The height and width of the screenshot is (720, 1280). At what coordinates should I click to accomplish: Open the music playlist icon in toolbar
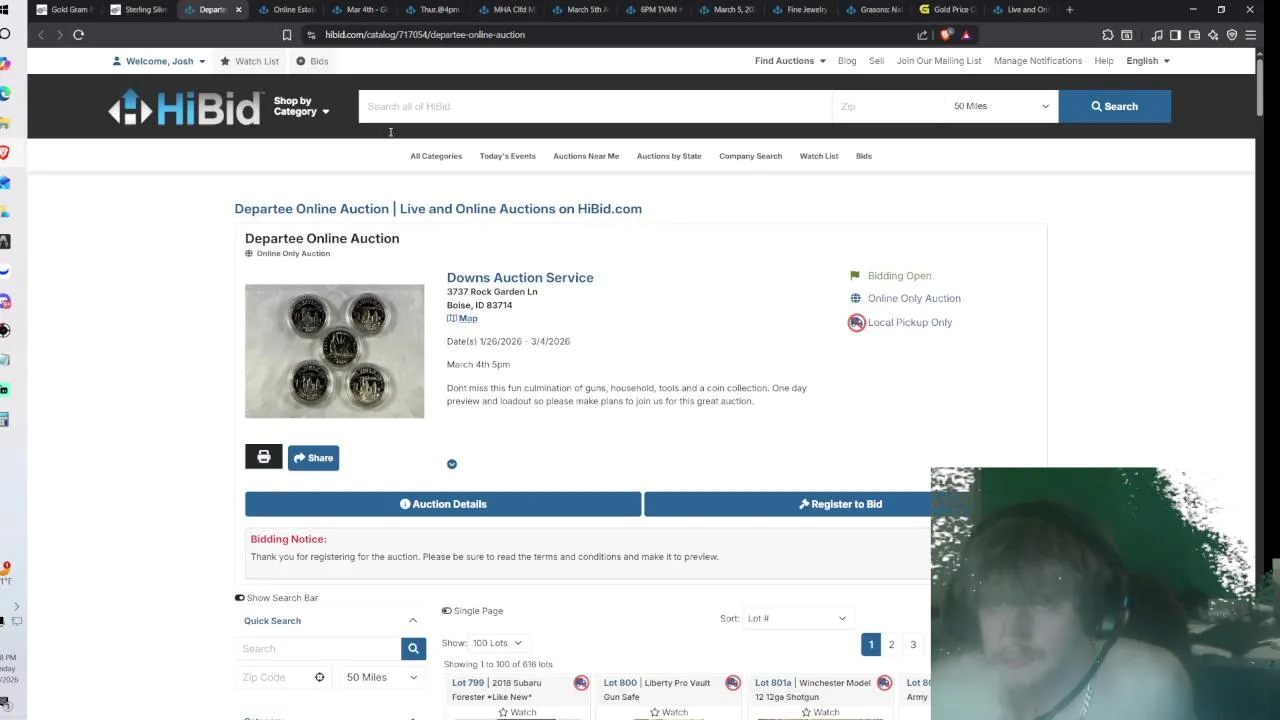1157,35
